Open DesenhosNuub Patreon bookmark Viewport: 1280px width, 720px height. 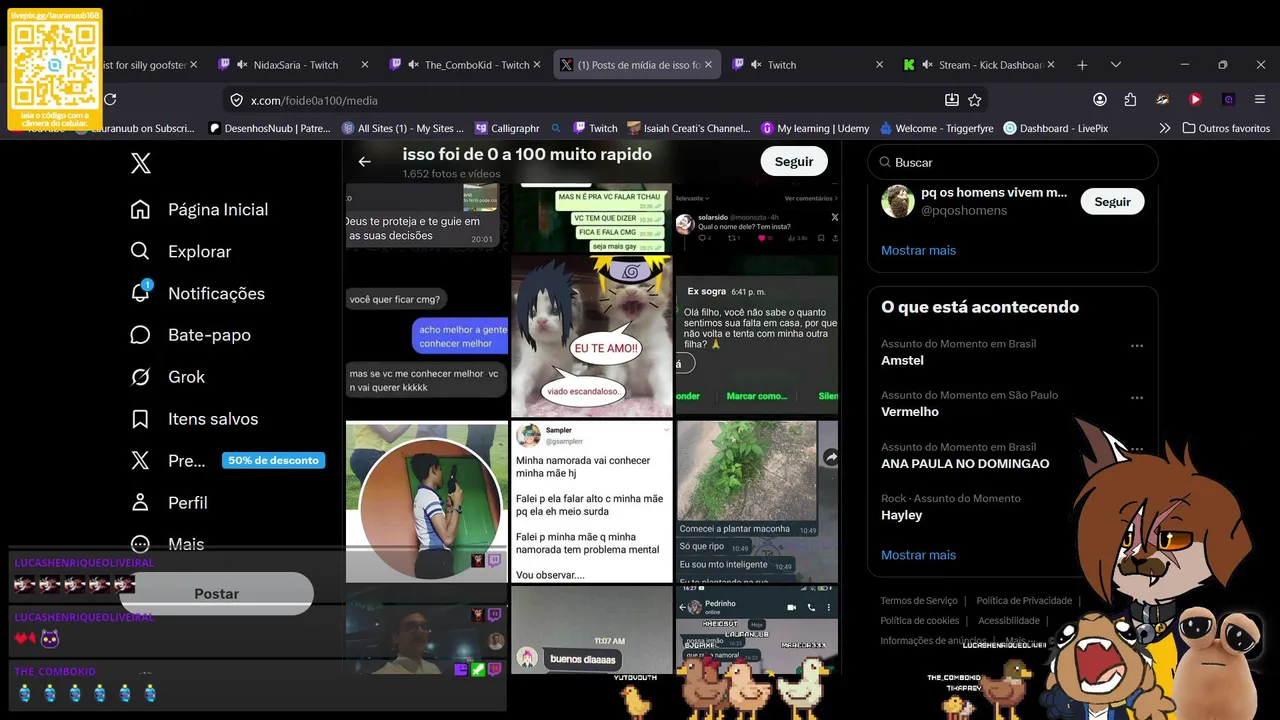[270, 128]
